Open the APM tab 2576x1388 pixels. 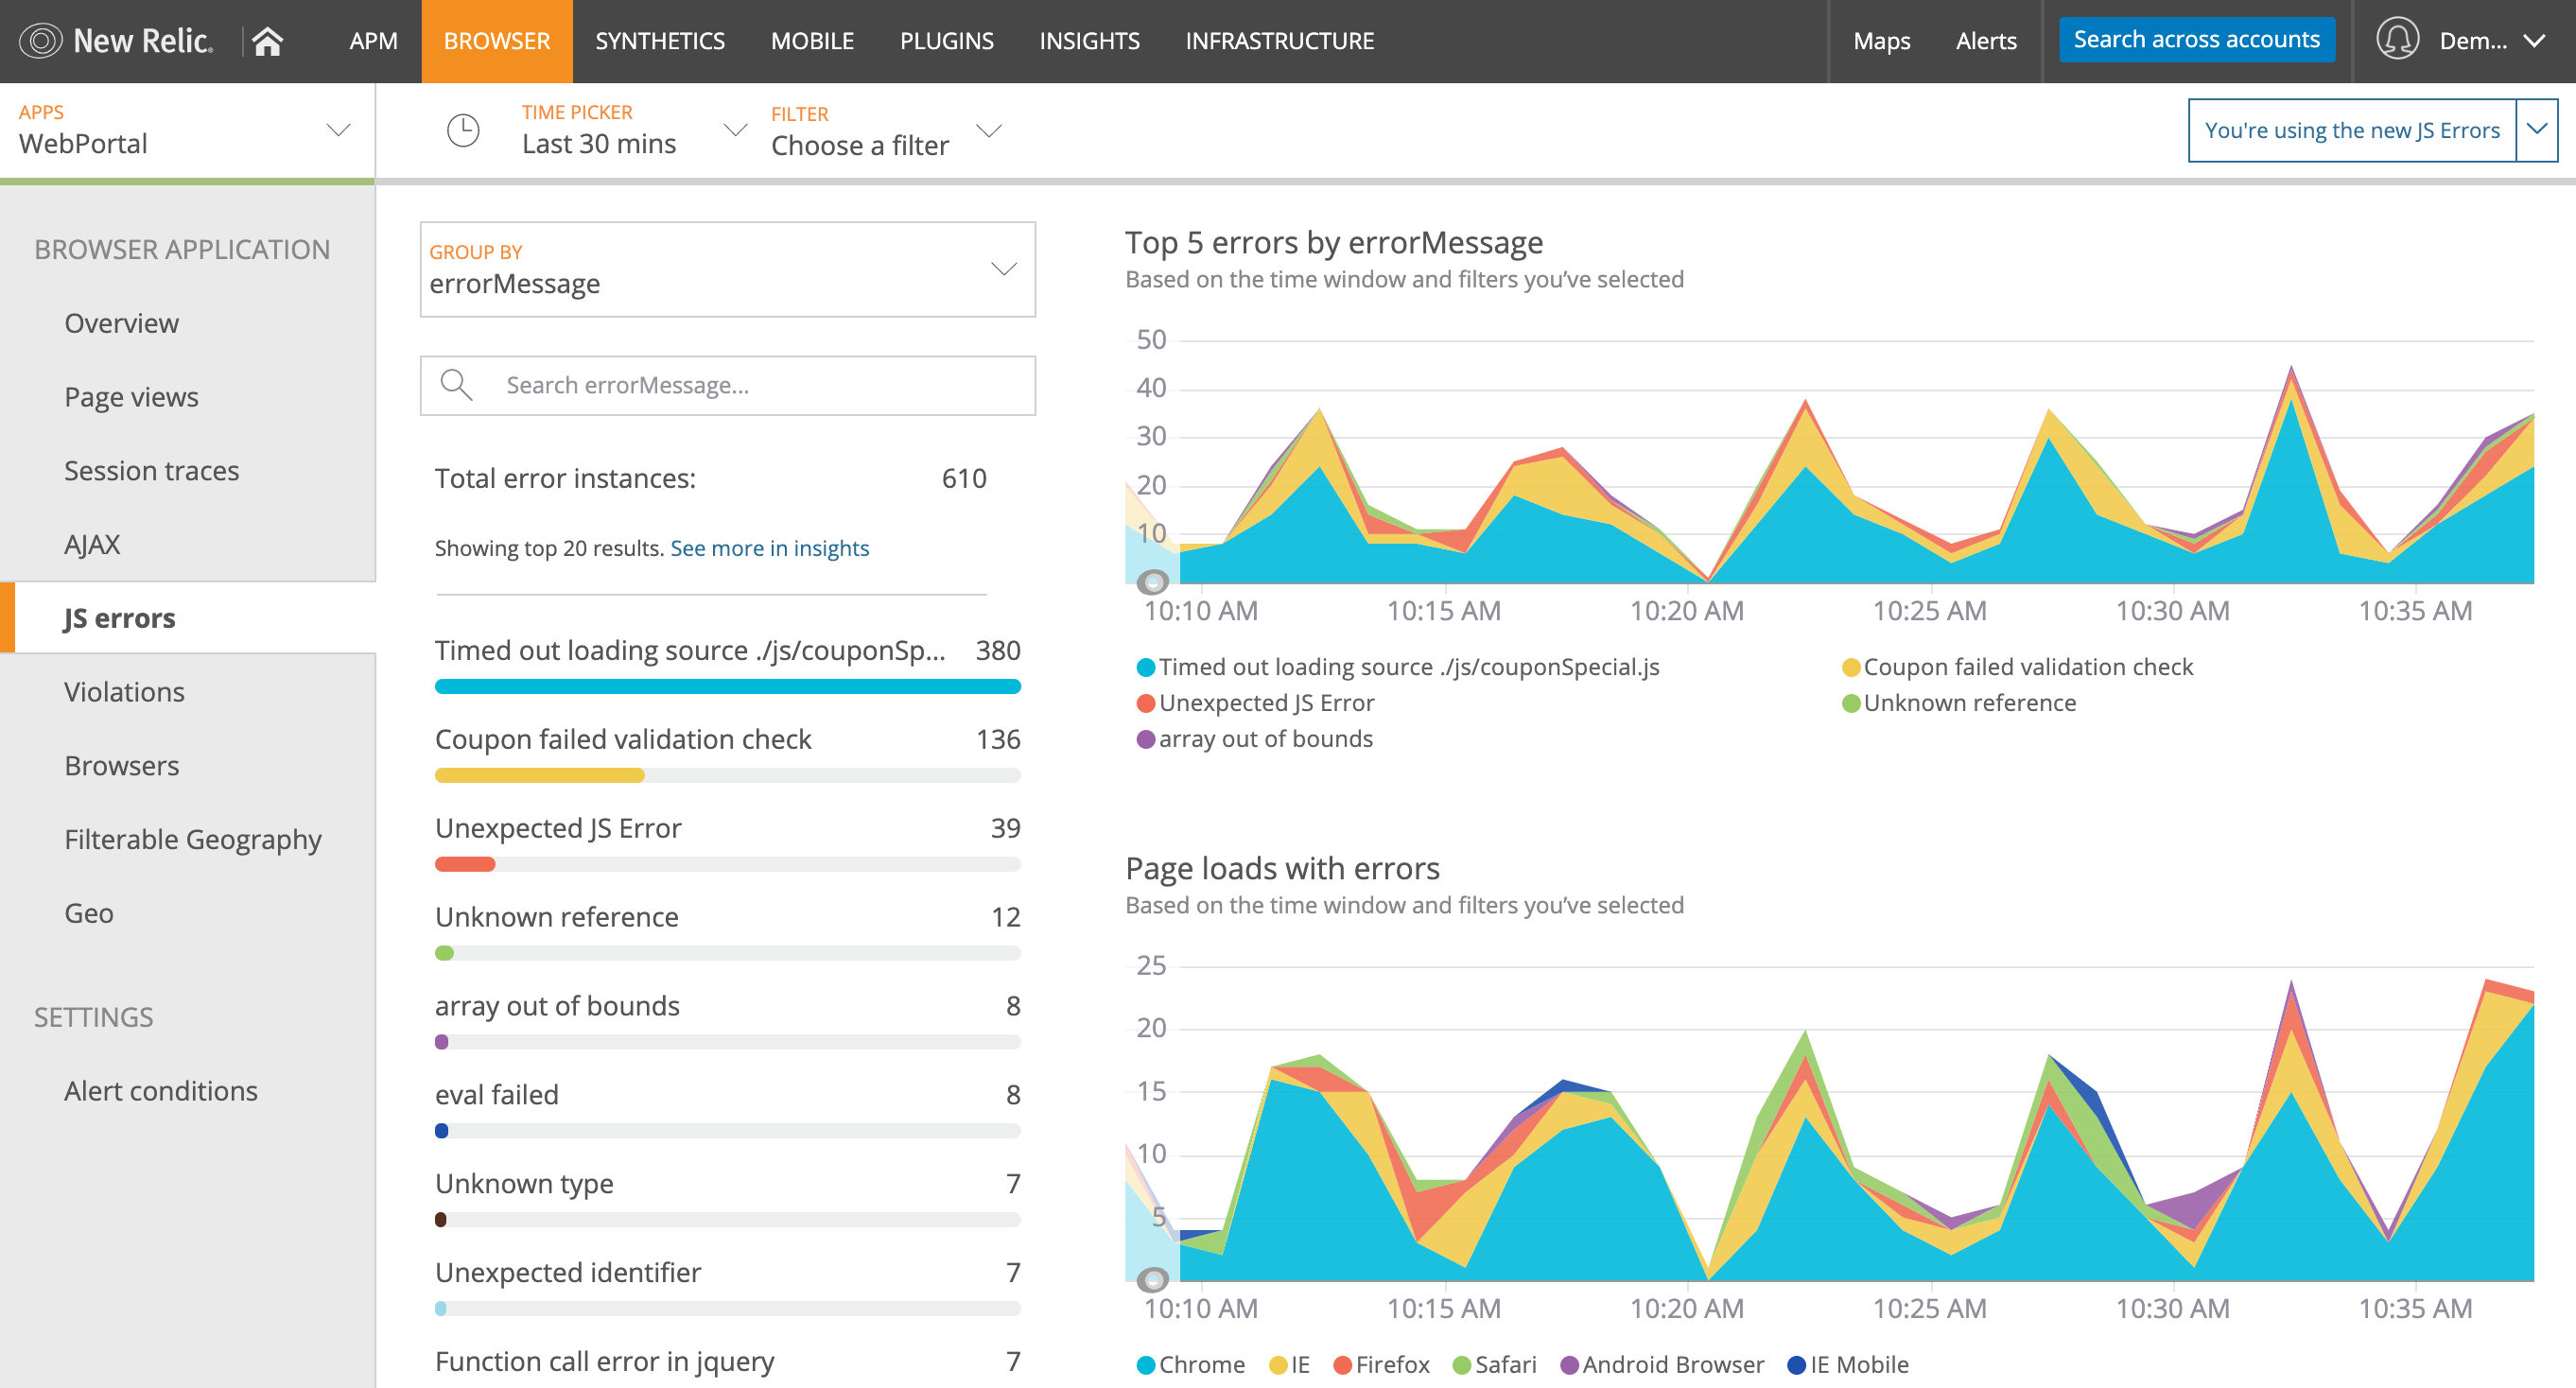click(373, 41)
